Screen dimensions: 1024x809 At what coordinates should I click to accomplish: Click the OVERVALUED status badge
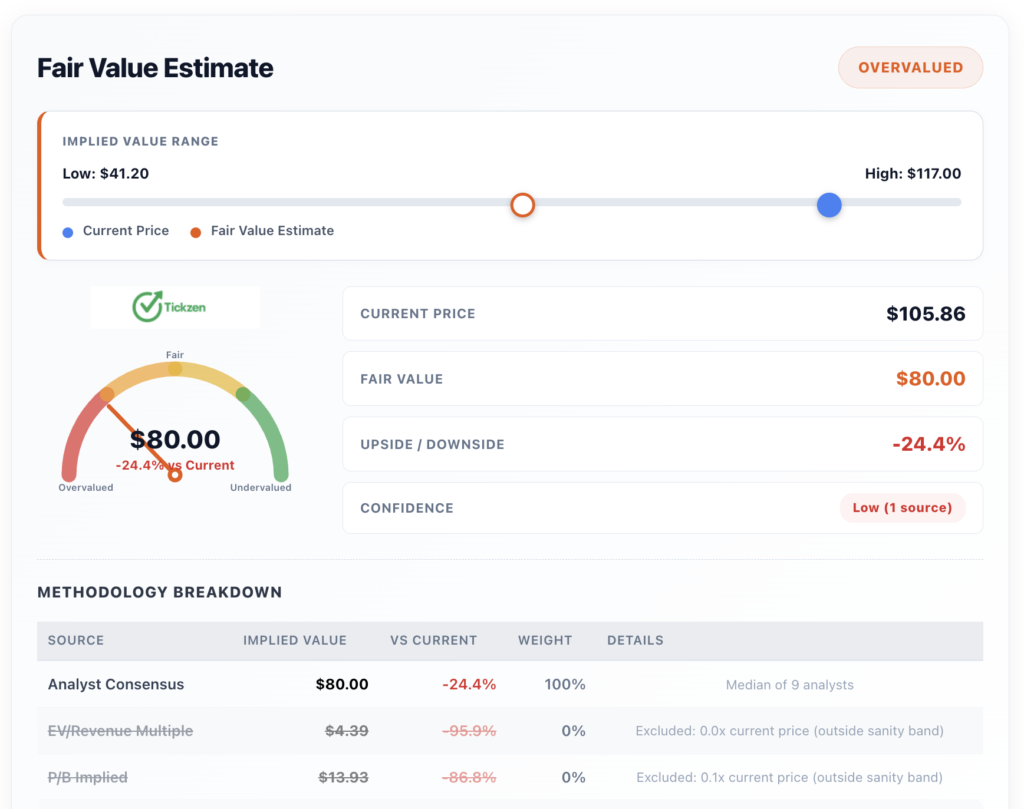click(910, 67)
